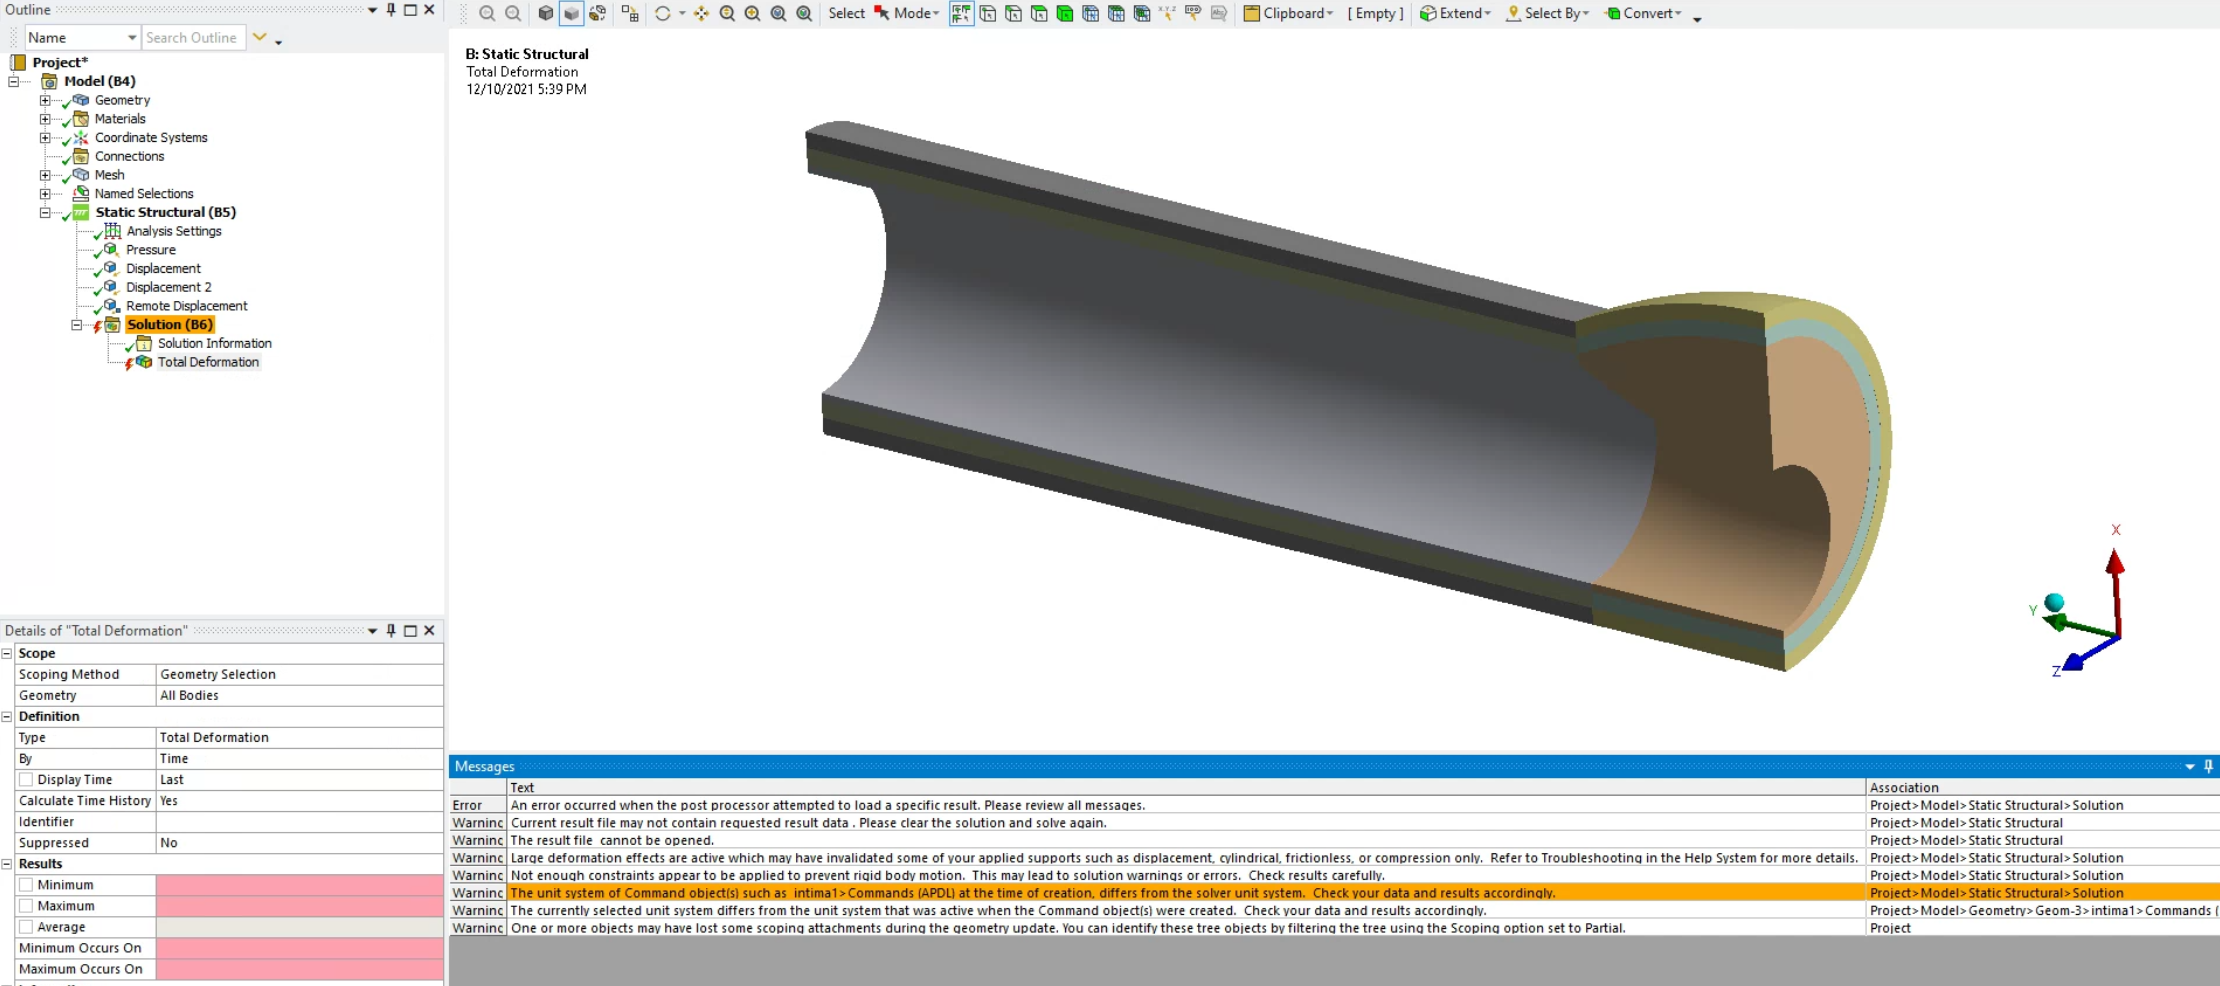Expand the Materials tree node

[45, 119]
